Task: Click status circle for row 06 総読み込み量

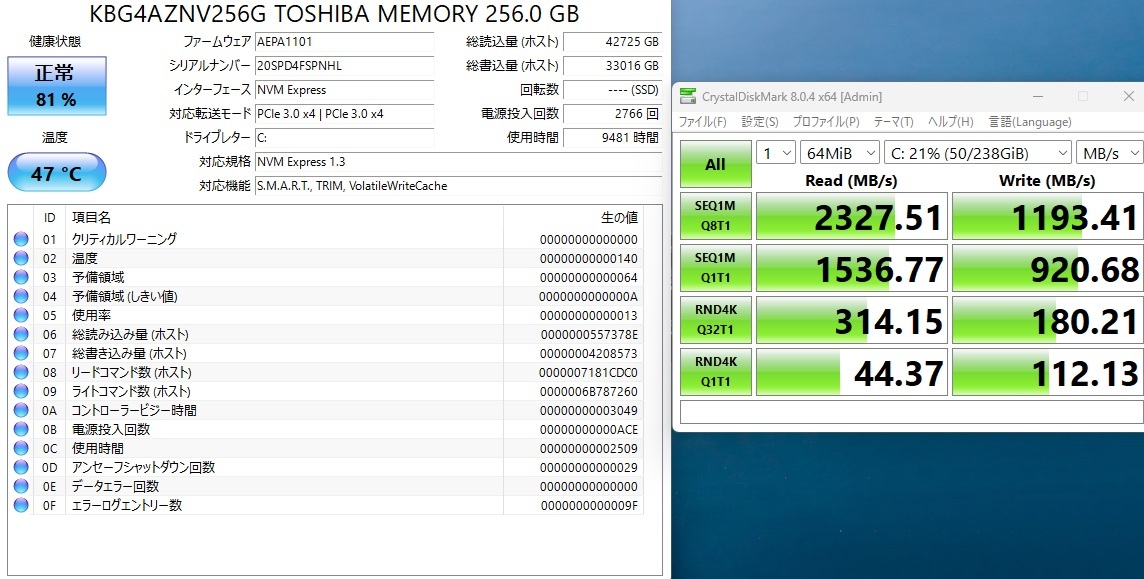Action: click(20, 333)
